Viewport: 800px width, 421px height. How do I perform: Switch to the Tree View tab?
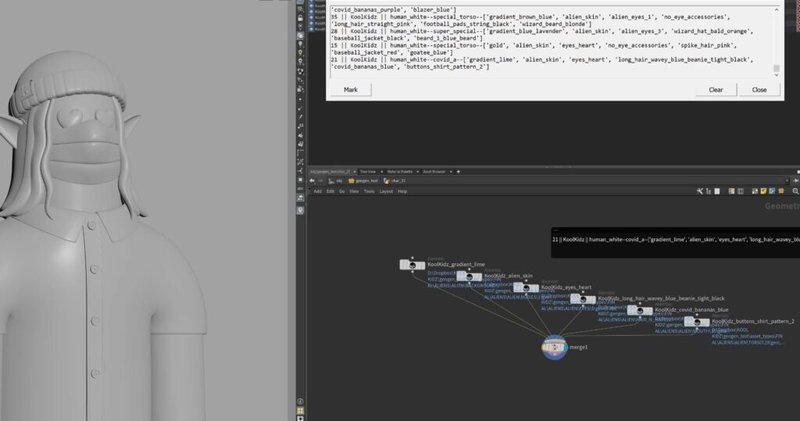point(368,171)
